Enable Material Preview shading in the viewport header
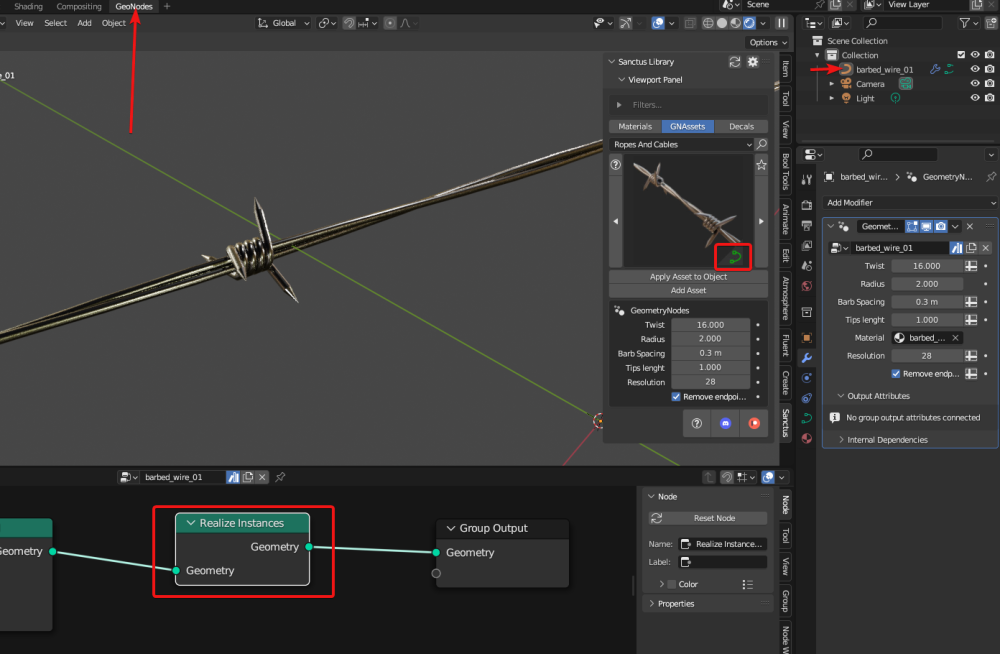 tap(735, 22)
